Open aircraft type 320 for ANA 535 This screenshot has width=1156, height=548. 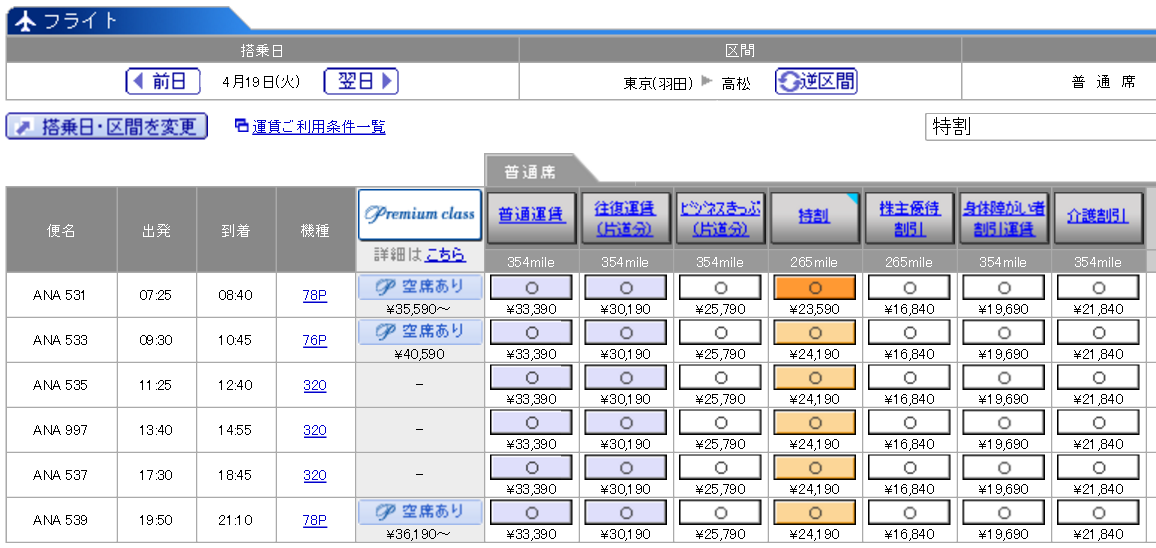click(315, 385)
